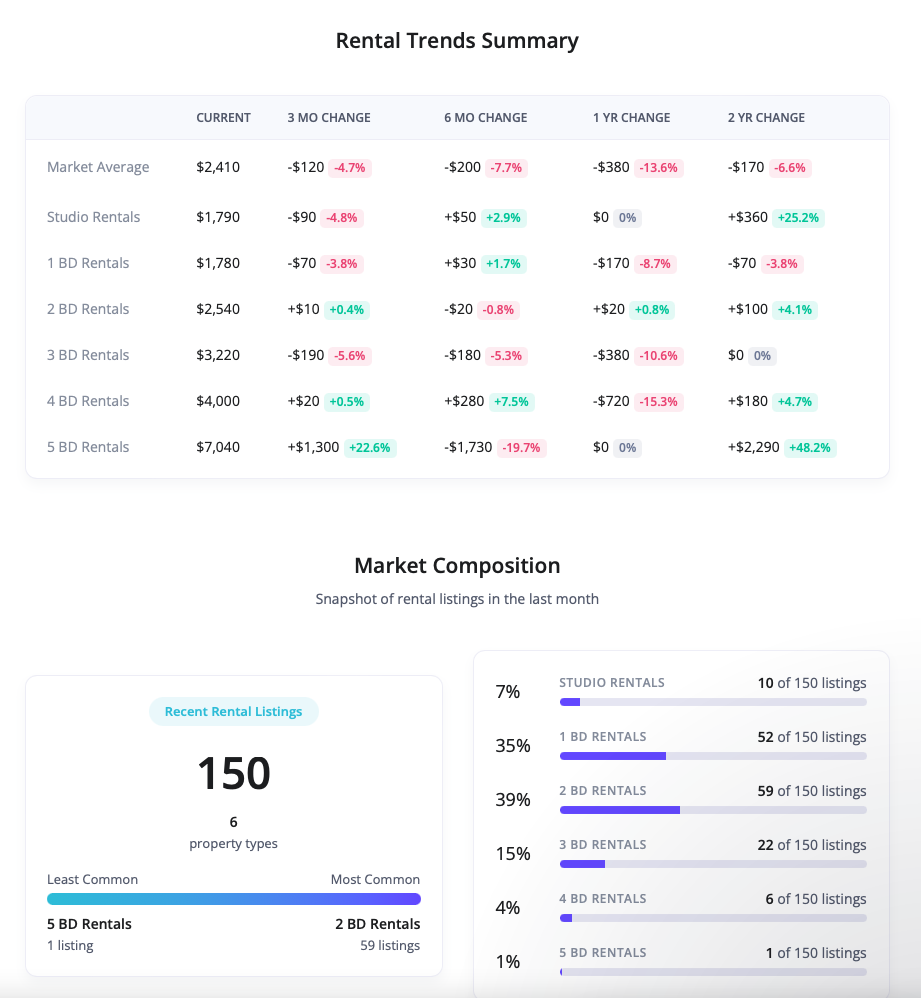This screenshot has height=998, width=921.
Task: Click the 3 MO CHANGE column header
Action: coord(328,118)
